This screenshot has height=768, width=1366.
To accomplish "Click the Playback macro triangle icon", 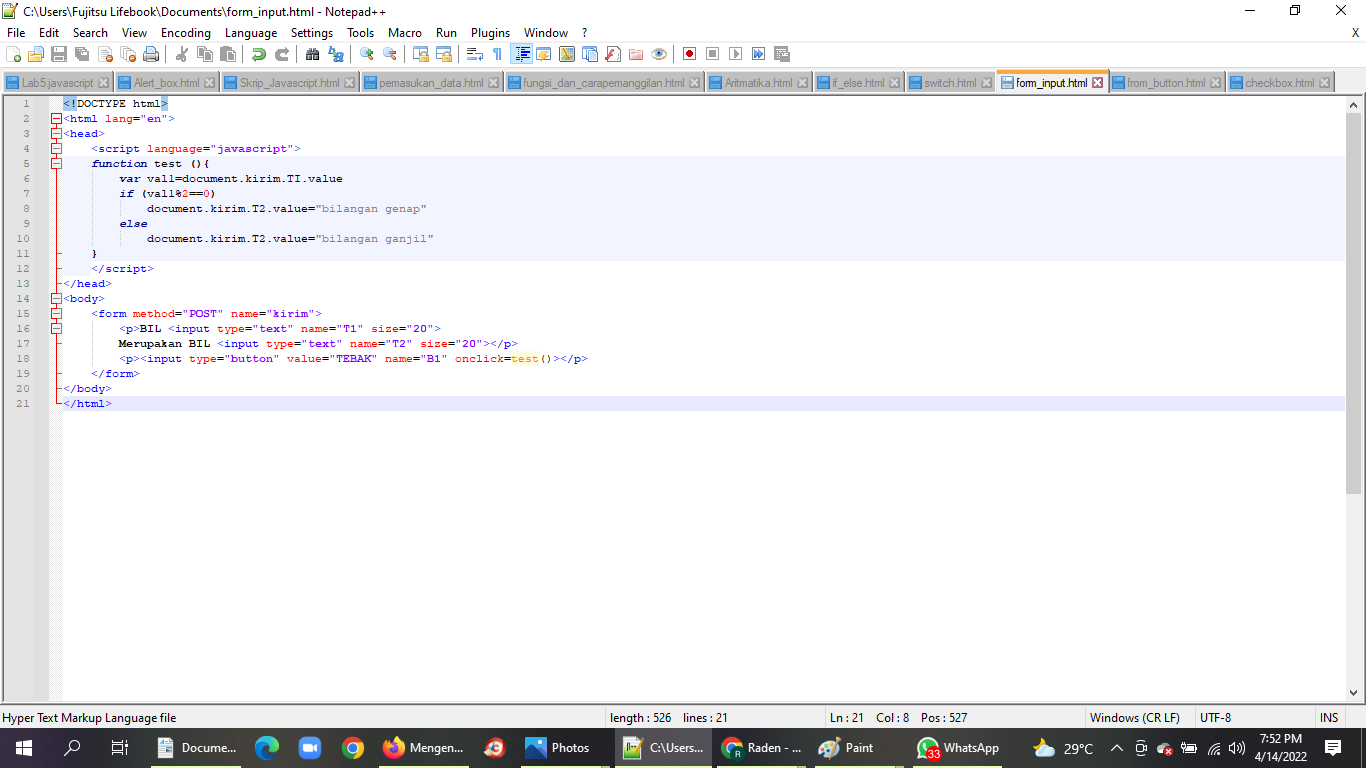I will (x=735, y=54).
